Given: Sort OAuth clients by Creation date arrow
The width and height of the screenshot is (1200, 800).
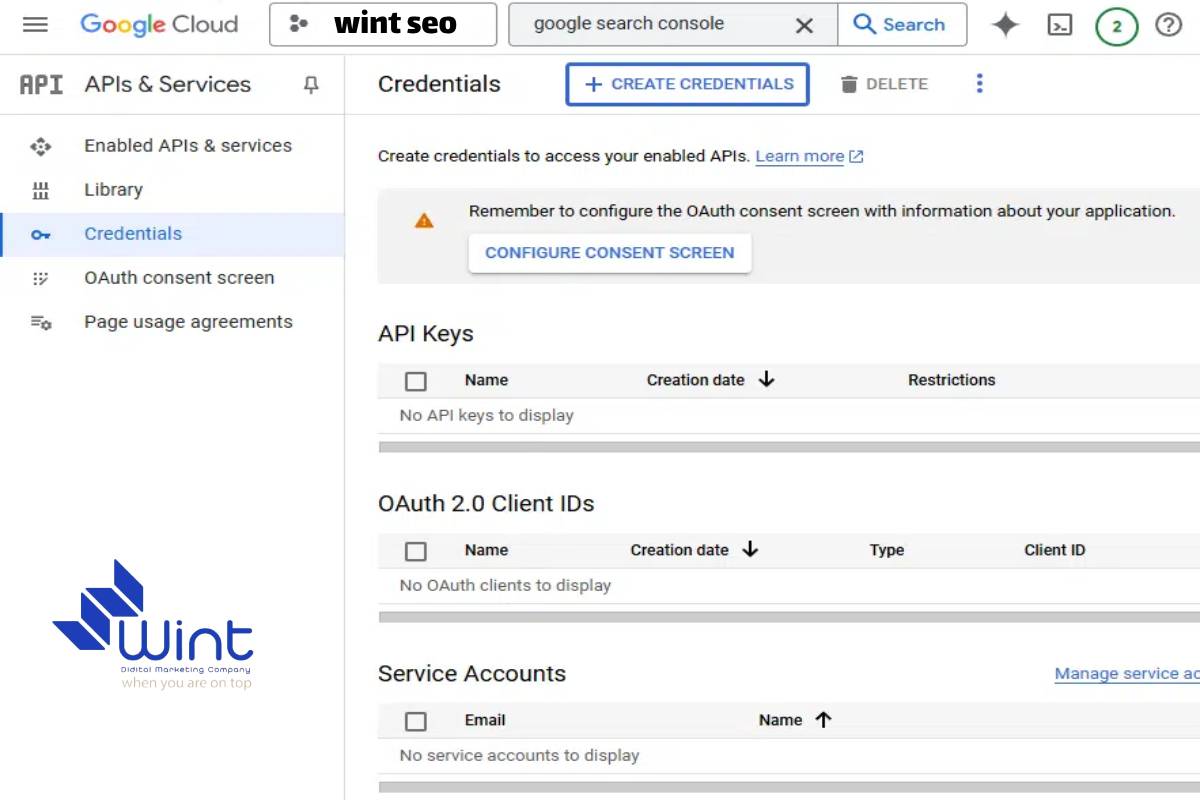Looking at the screenshot, I should (x=750, y=550).
